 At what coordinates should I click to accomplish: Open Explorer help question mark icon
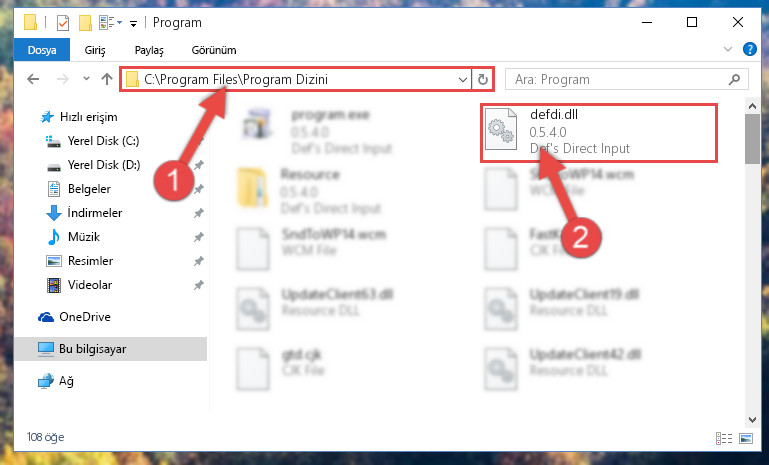pyautogui.click(x=749, y=49)
